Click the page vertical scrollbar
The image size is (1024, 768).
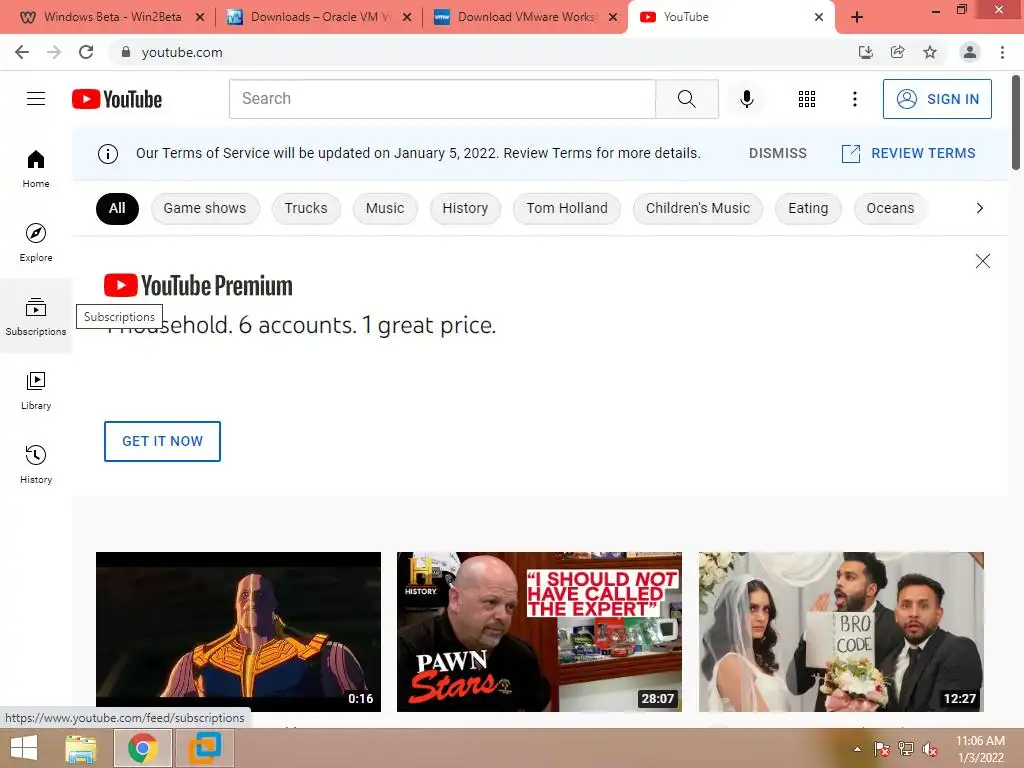[1016, 123]
